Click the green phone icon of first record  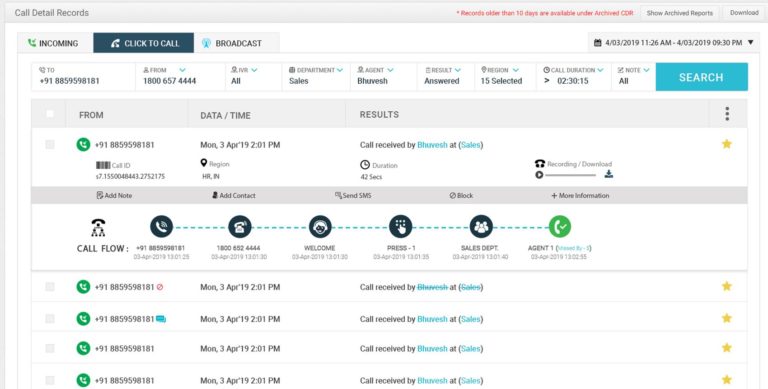click(x=83, y=145)
